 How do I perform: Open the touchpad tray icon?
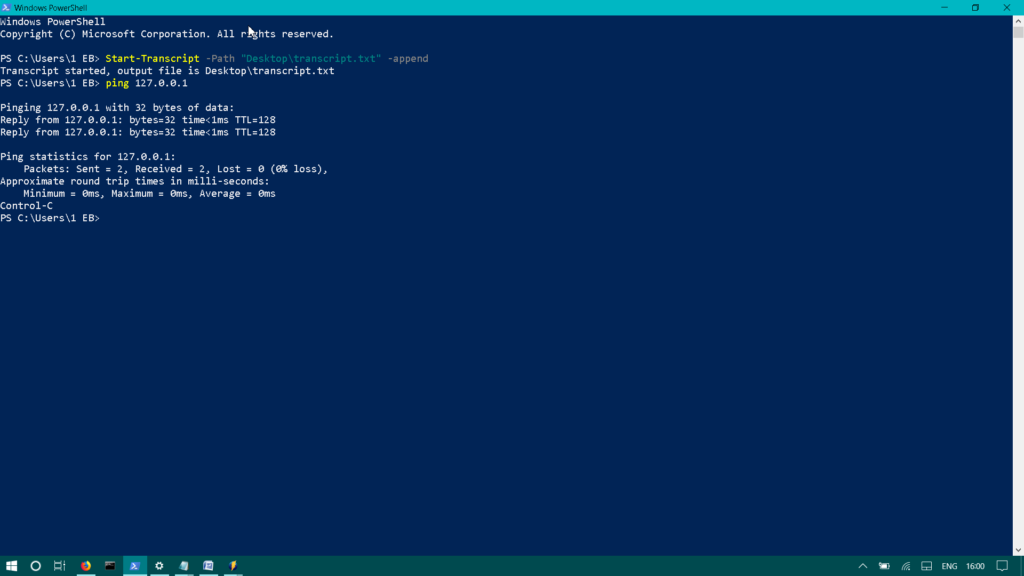927,565
